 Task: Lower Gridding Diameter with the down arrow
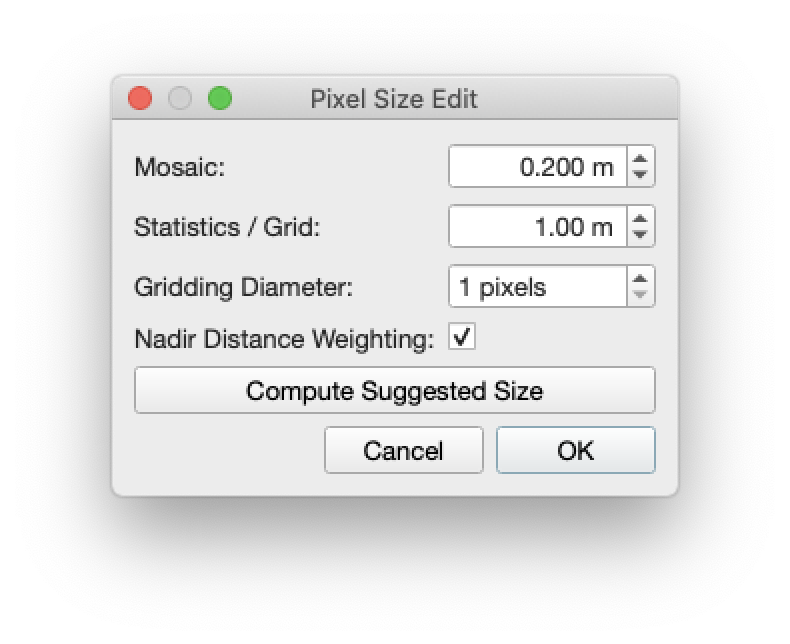[x=641, y=296]
